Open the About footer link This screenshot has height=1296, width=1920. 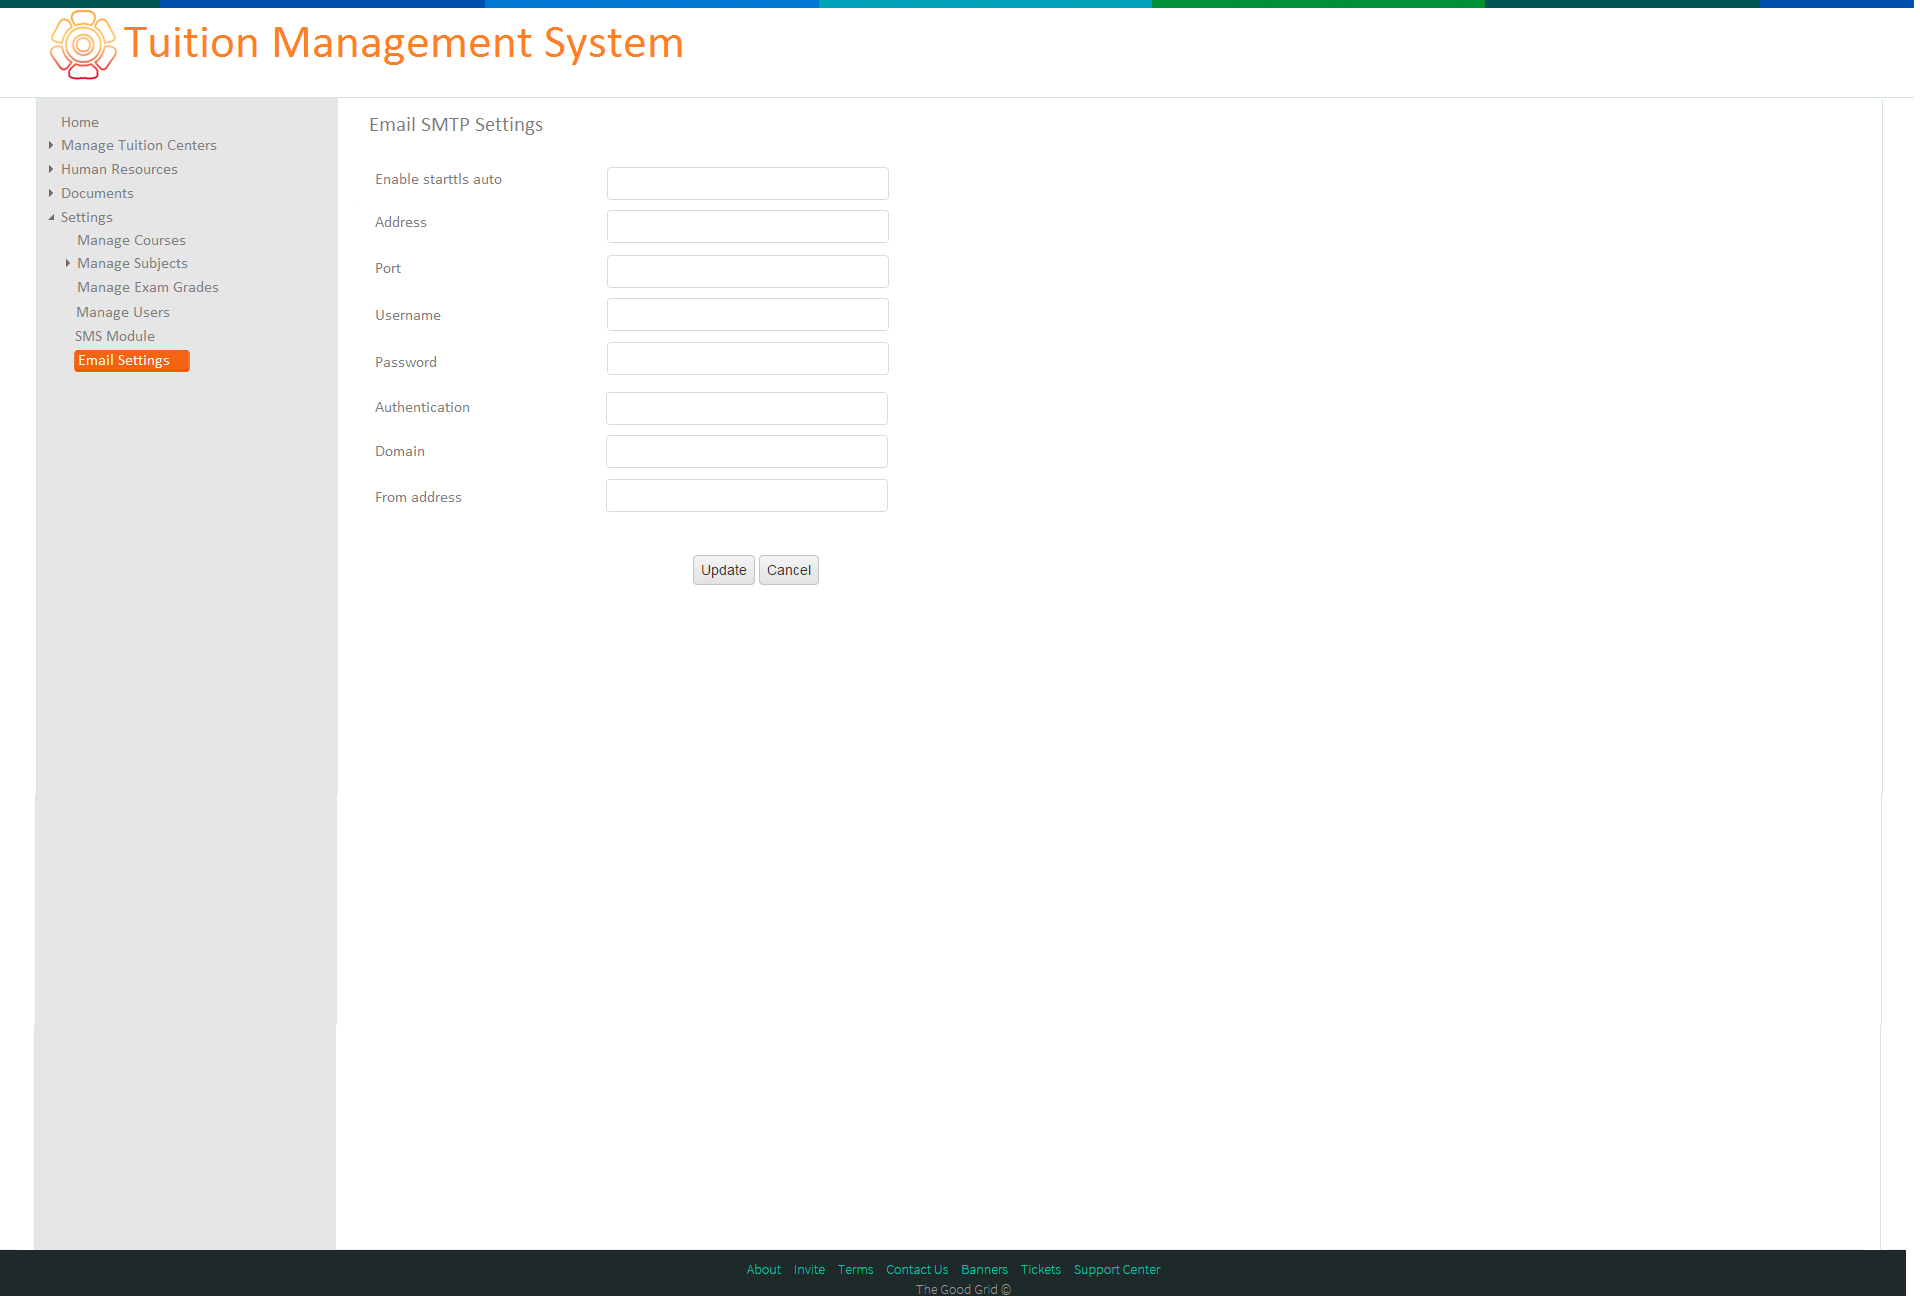coord(763,1270)
